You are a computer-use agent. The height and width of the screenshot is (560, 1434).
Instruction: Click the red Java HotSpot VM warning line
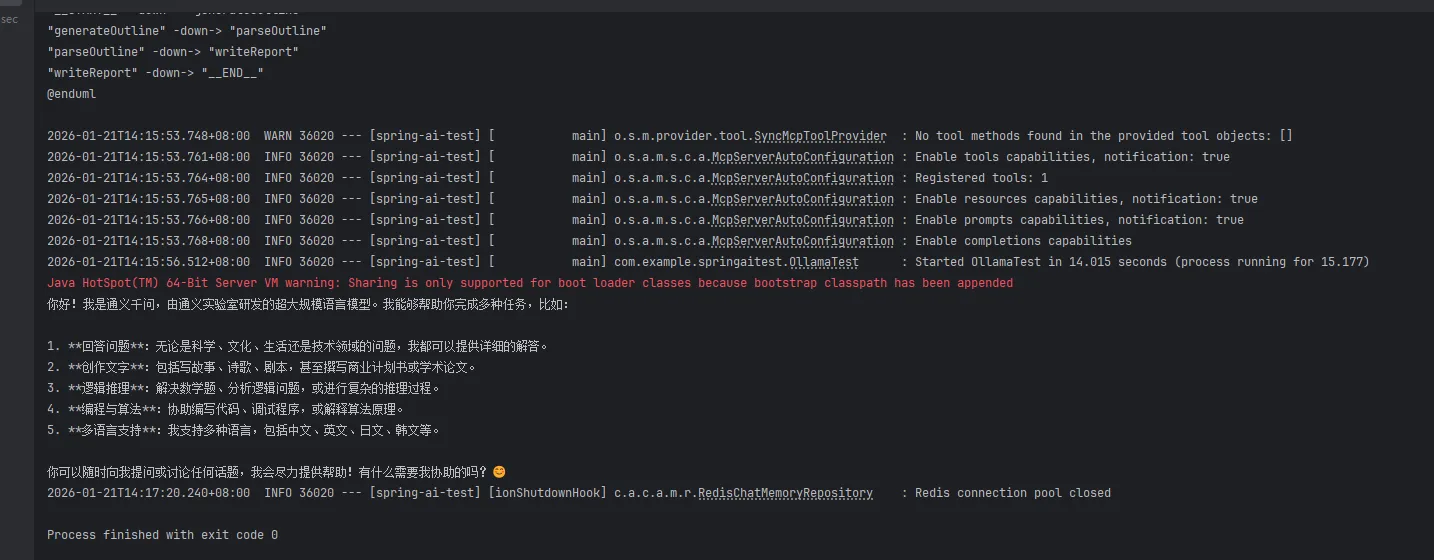[530, 283]
